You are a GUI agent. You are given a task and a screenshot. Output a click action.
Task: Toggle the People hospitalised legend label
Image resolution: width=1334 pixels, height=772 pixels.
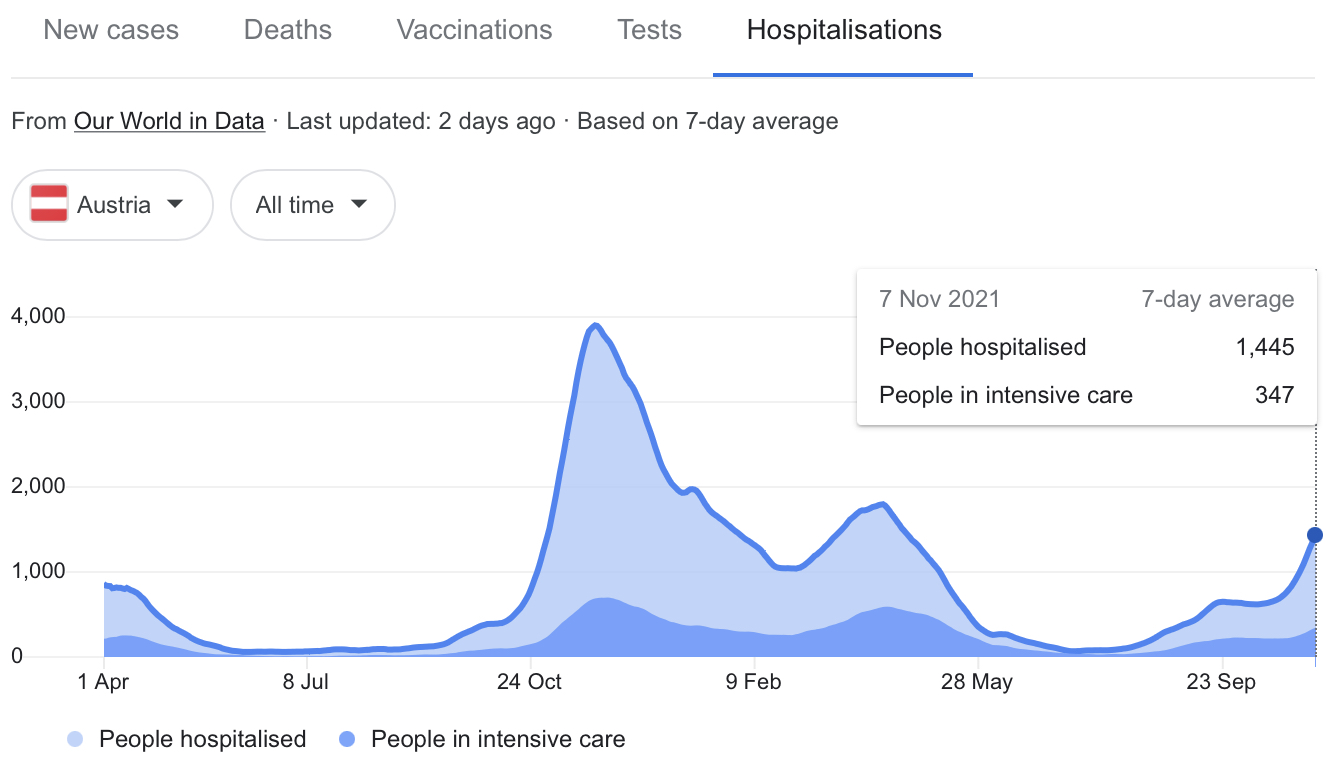[x=202, y=740]
